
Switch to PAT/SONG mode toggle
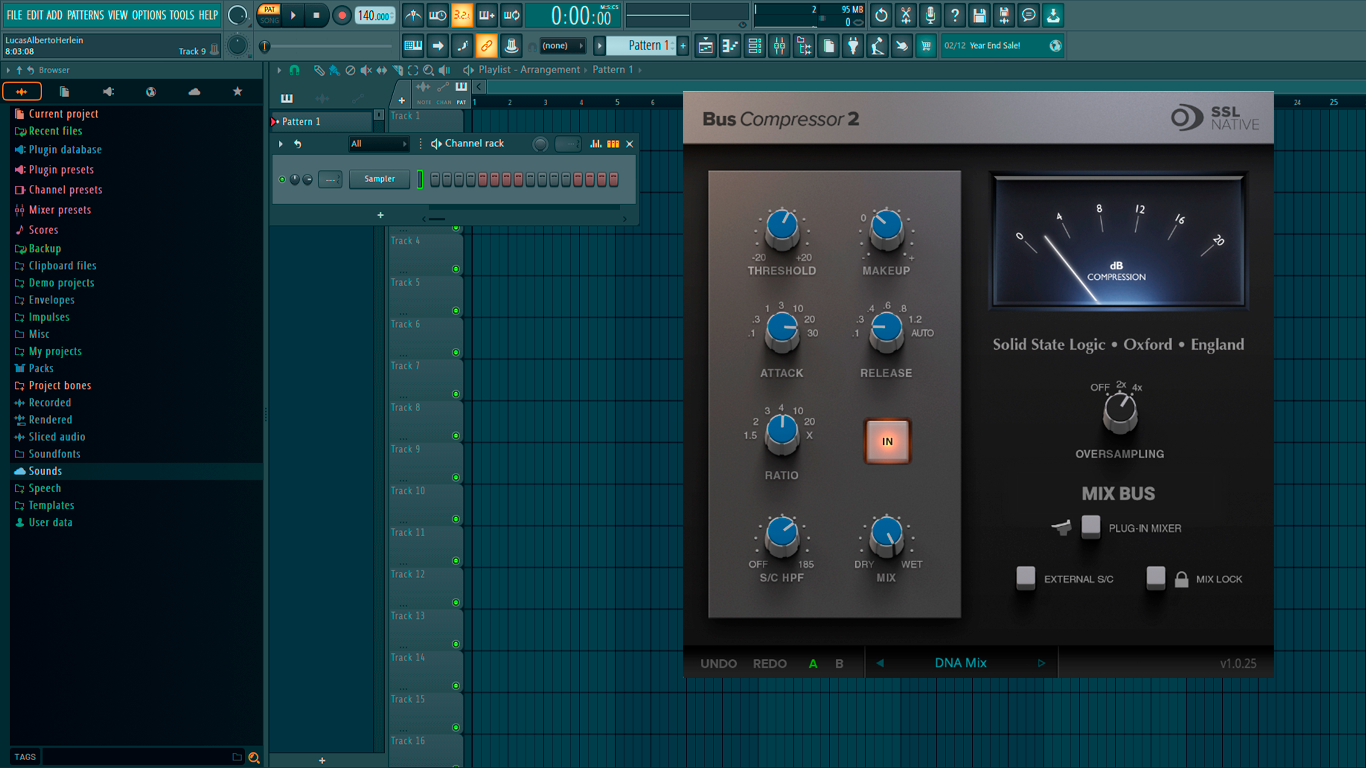[269, 15]
